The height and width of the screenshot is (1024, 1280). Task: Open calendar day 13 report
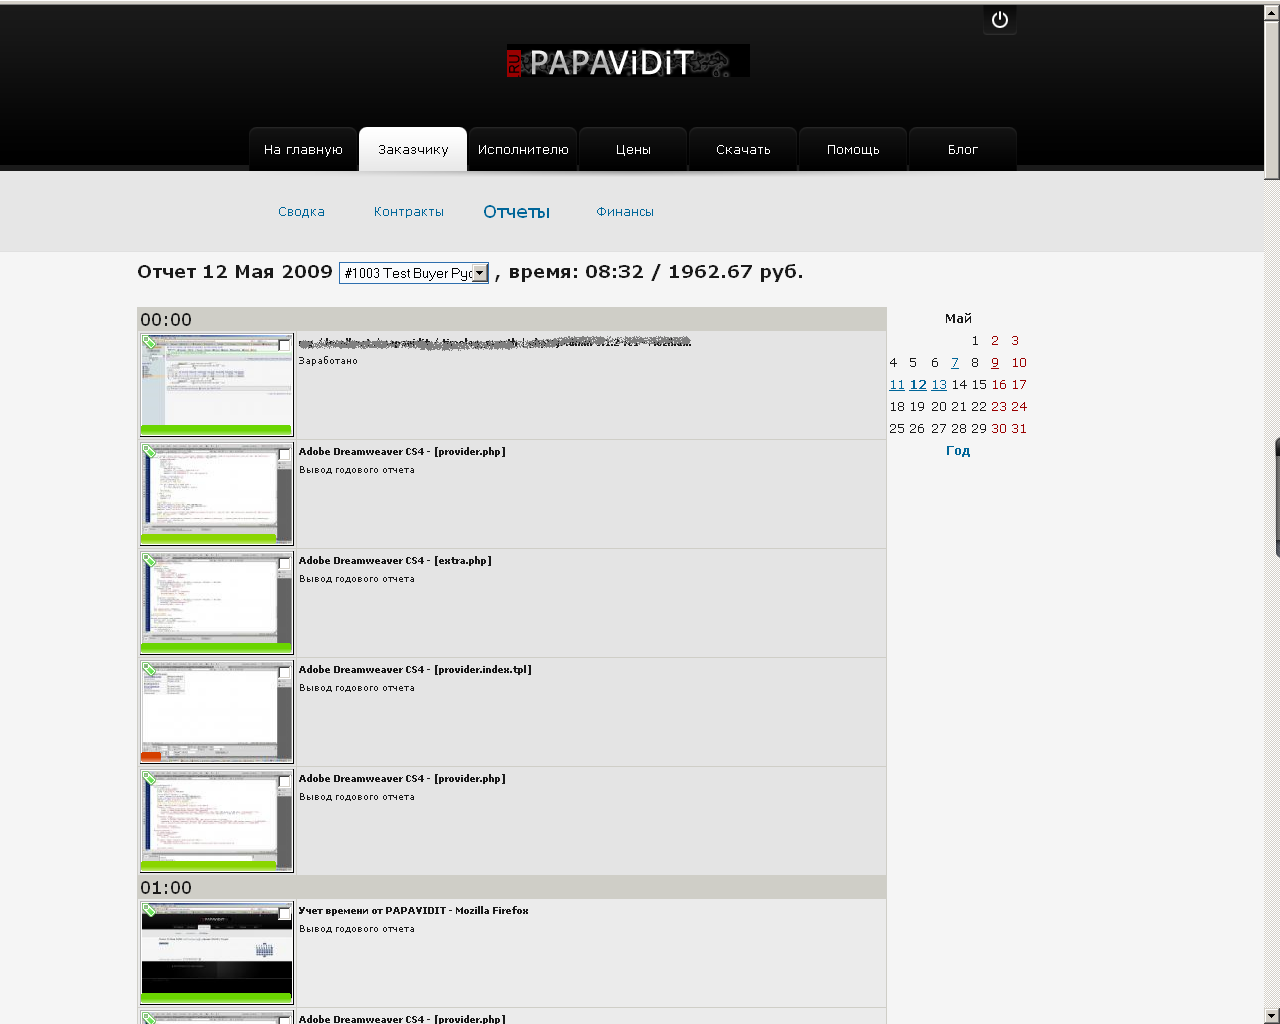tap(939, 385)
